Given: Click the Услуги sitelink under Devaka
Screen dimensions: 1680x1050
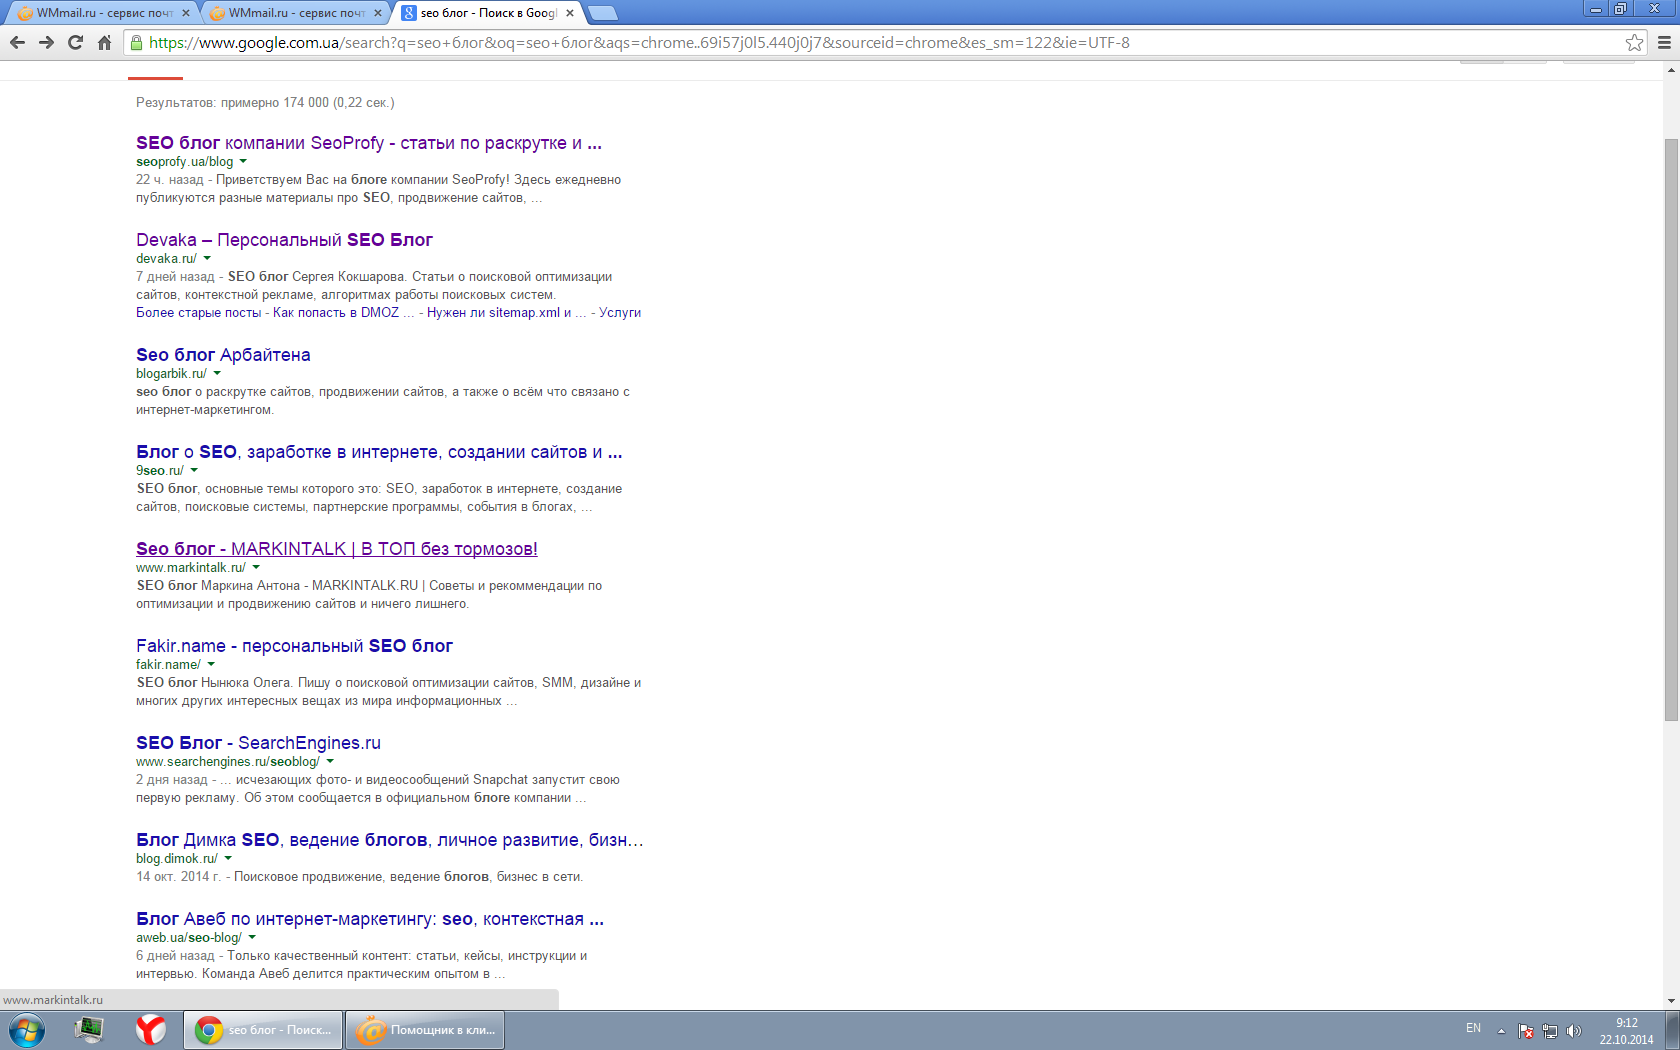Looking at the screenshot, I should (620, 313).
